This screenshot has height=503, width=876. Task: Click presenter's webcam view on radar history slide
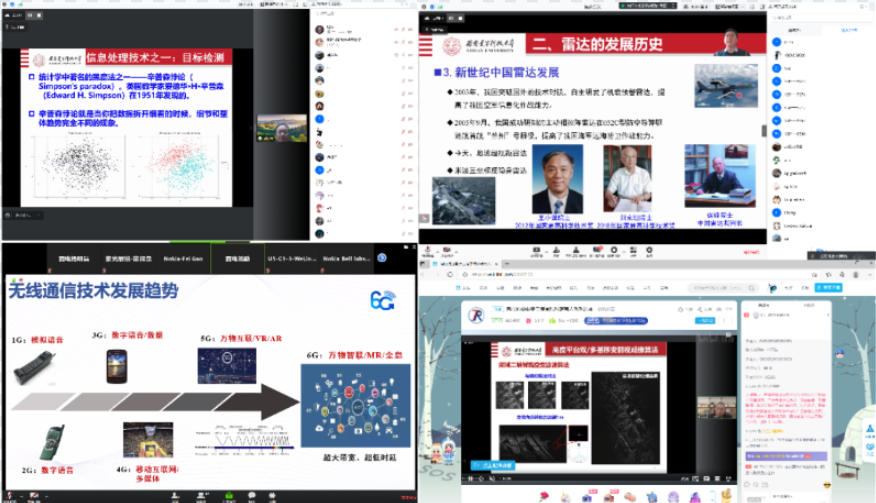(x=730, y=41)
